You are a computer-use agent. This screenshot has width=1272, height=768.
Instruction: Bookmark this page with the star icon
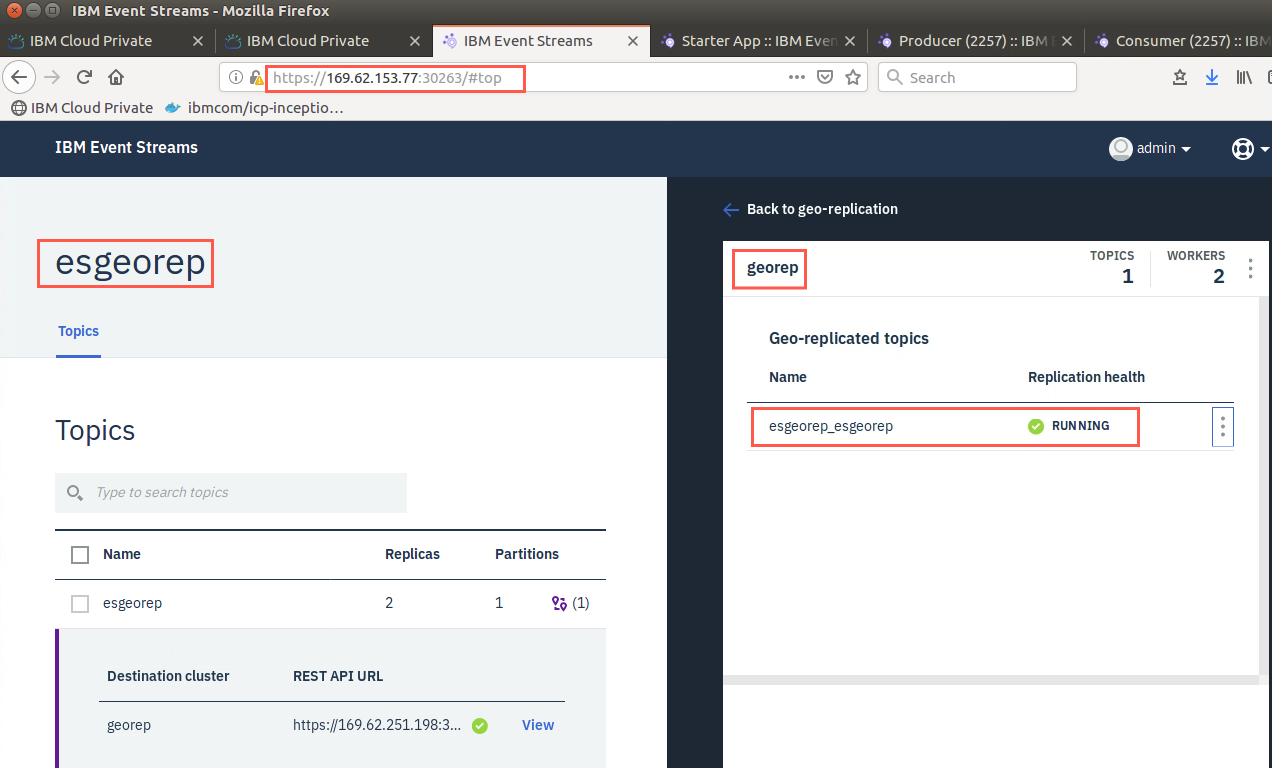click(853, 77)
